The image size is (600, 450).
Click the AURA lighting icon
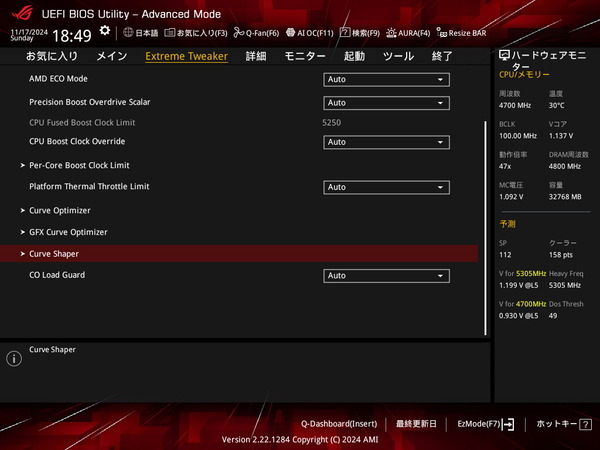(391, 33)
